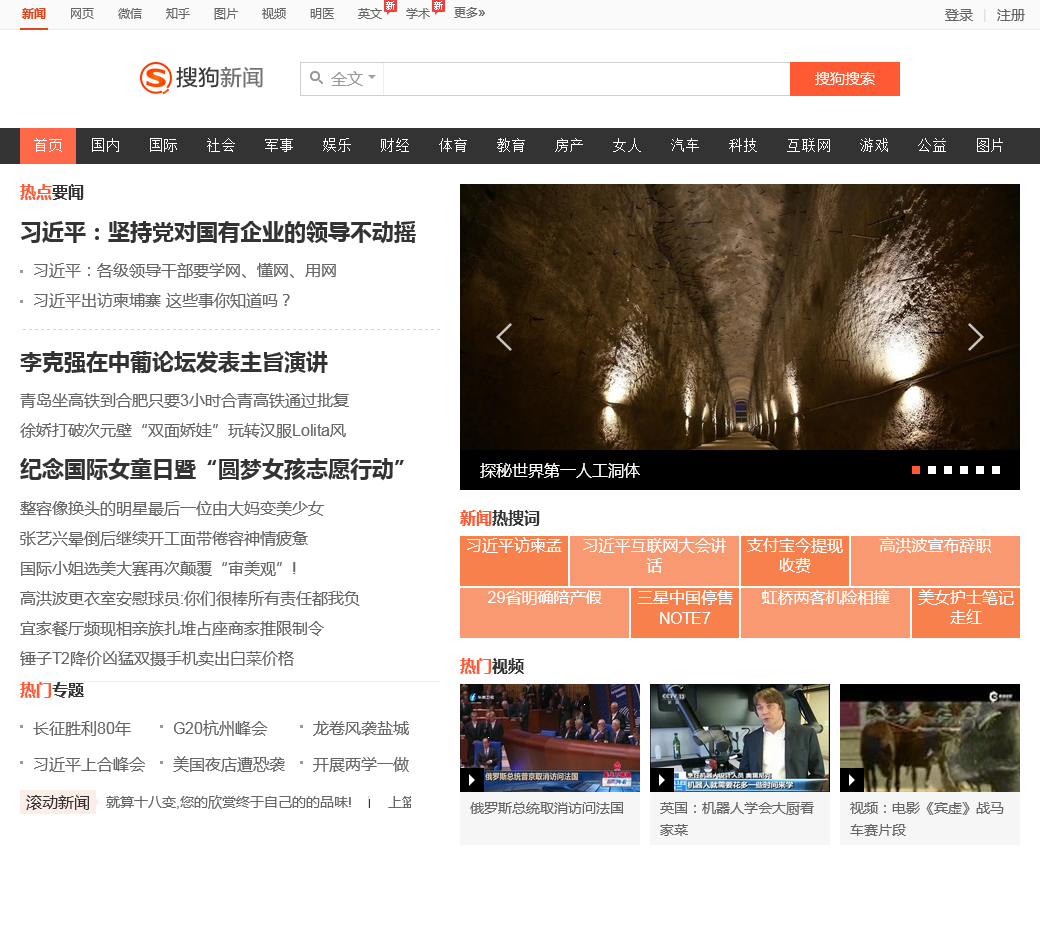The image size is (1040, 945).
Task: Click the 登录 link
Action: tap(958, 15)
